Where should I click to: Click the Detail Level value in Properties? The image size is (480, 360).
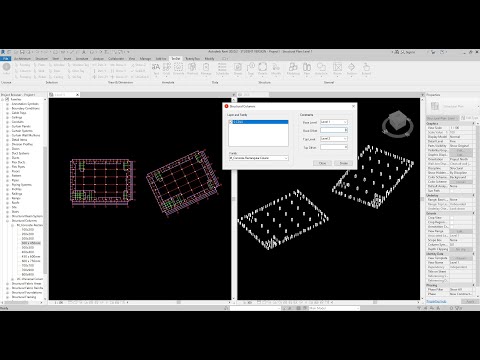click(461, 141)
